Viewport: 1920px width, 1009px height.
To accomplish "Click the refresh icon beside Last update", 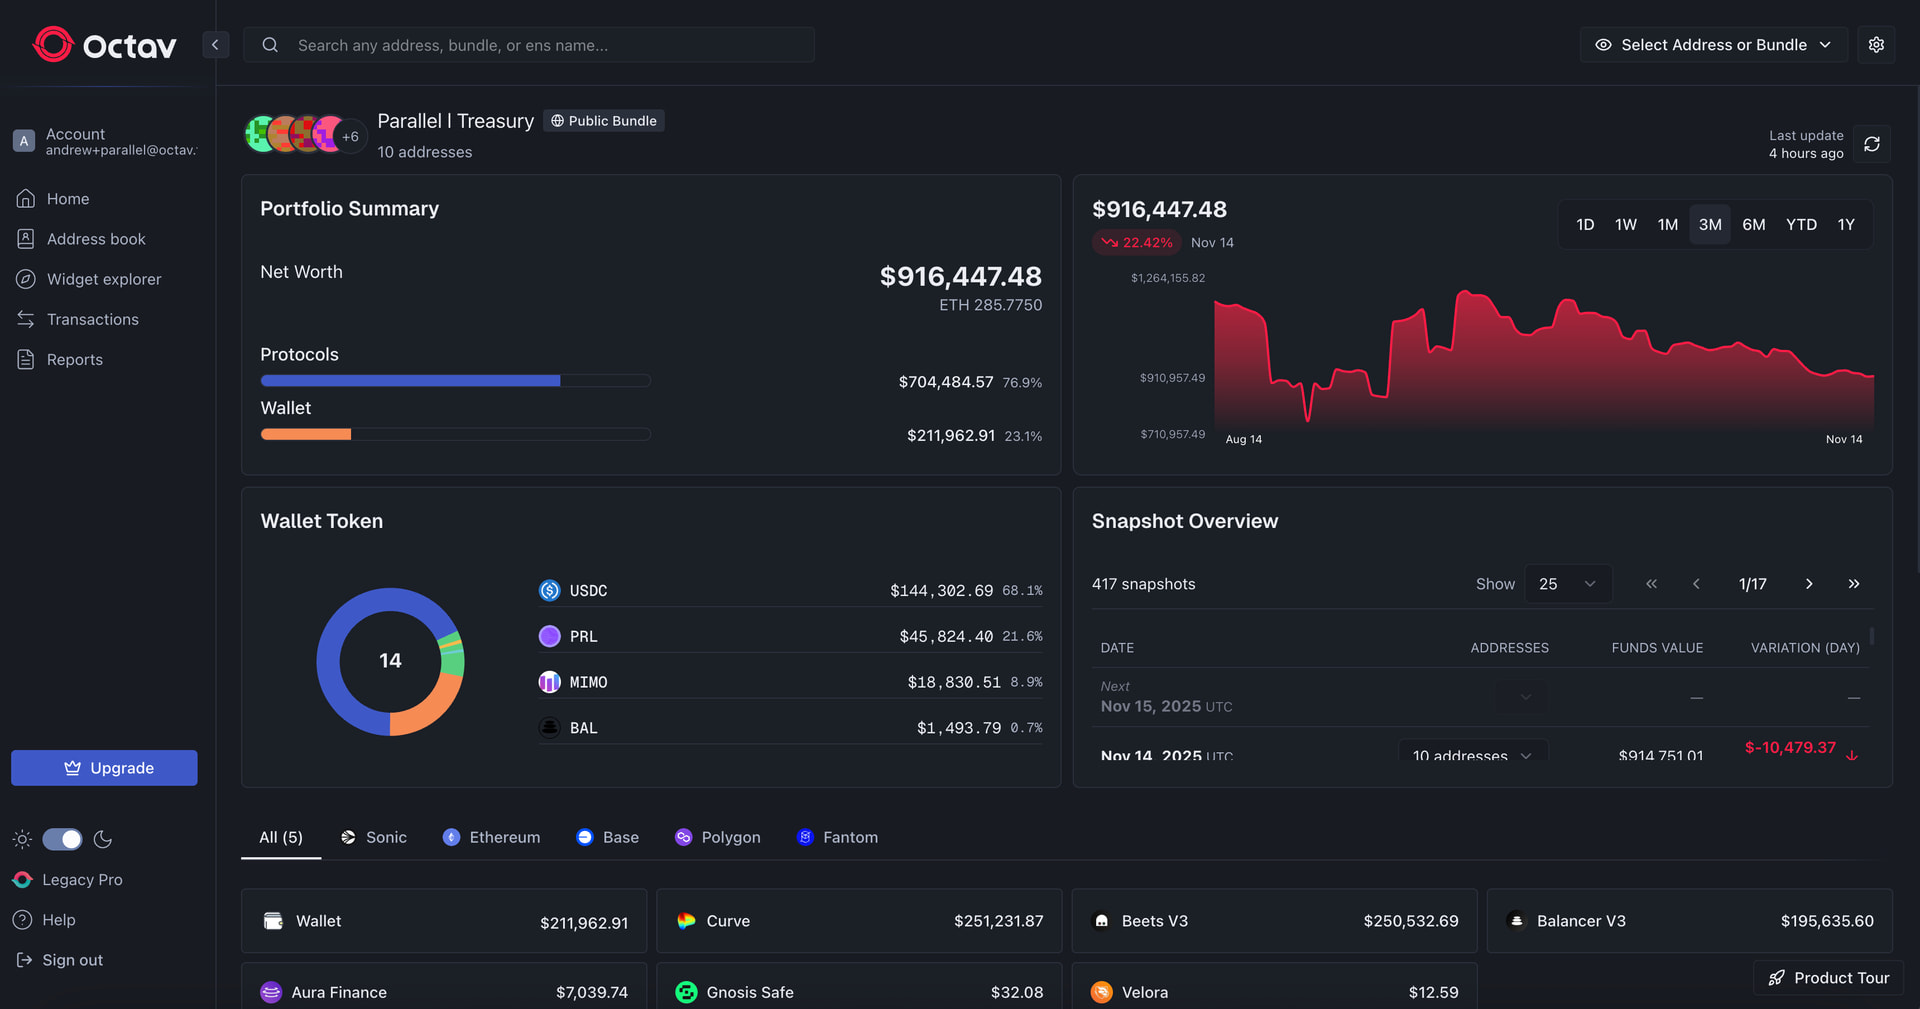I will pos(1871,144).
